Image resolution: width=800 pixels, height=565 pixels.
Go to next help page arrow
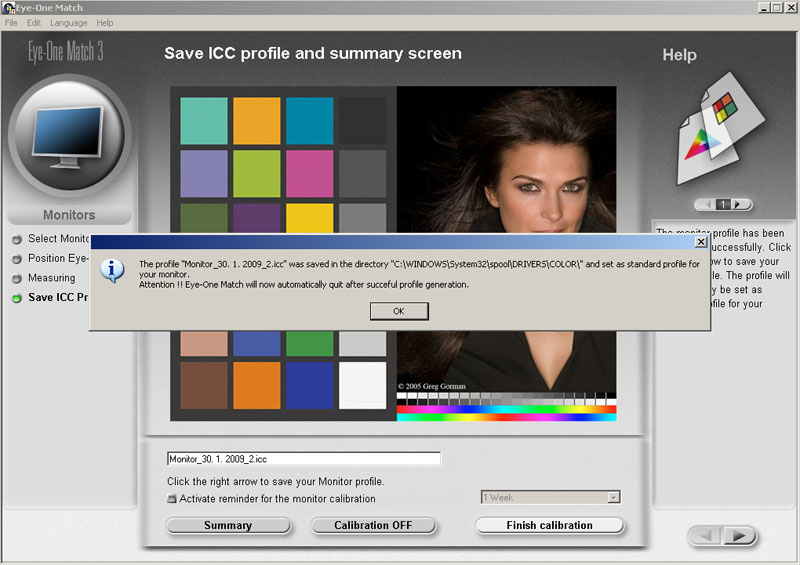(x=739, y=205)
